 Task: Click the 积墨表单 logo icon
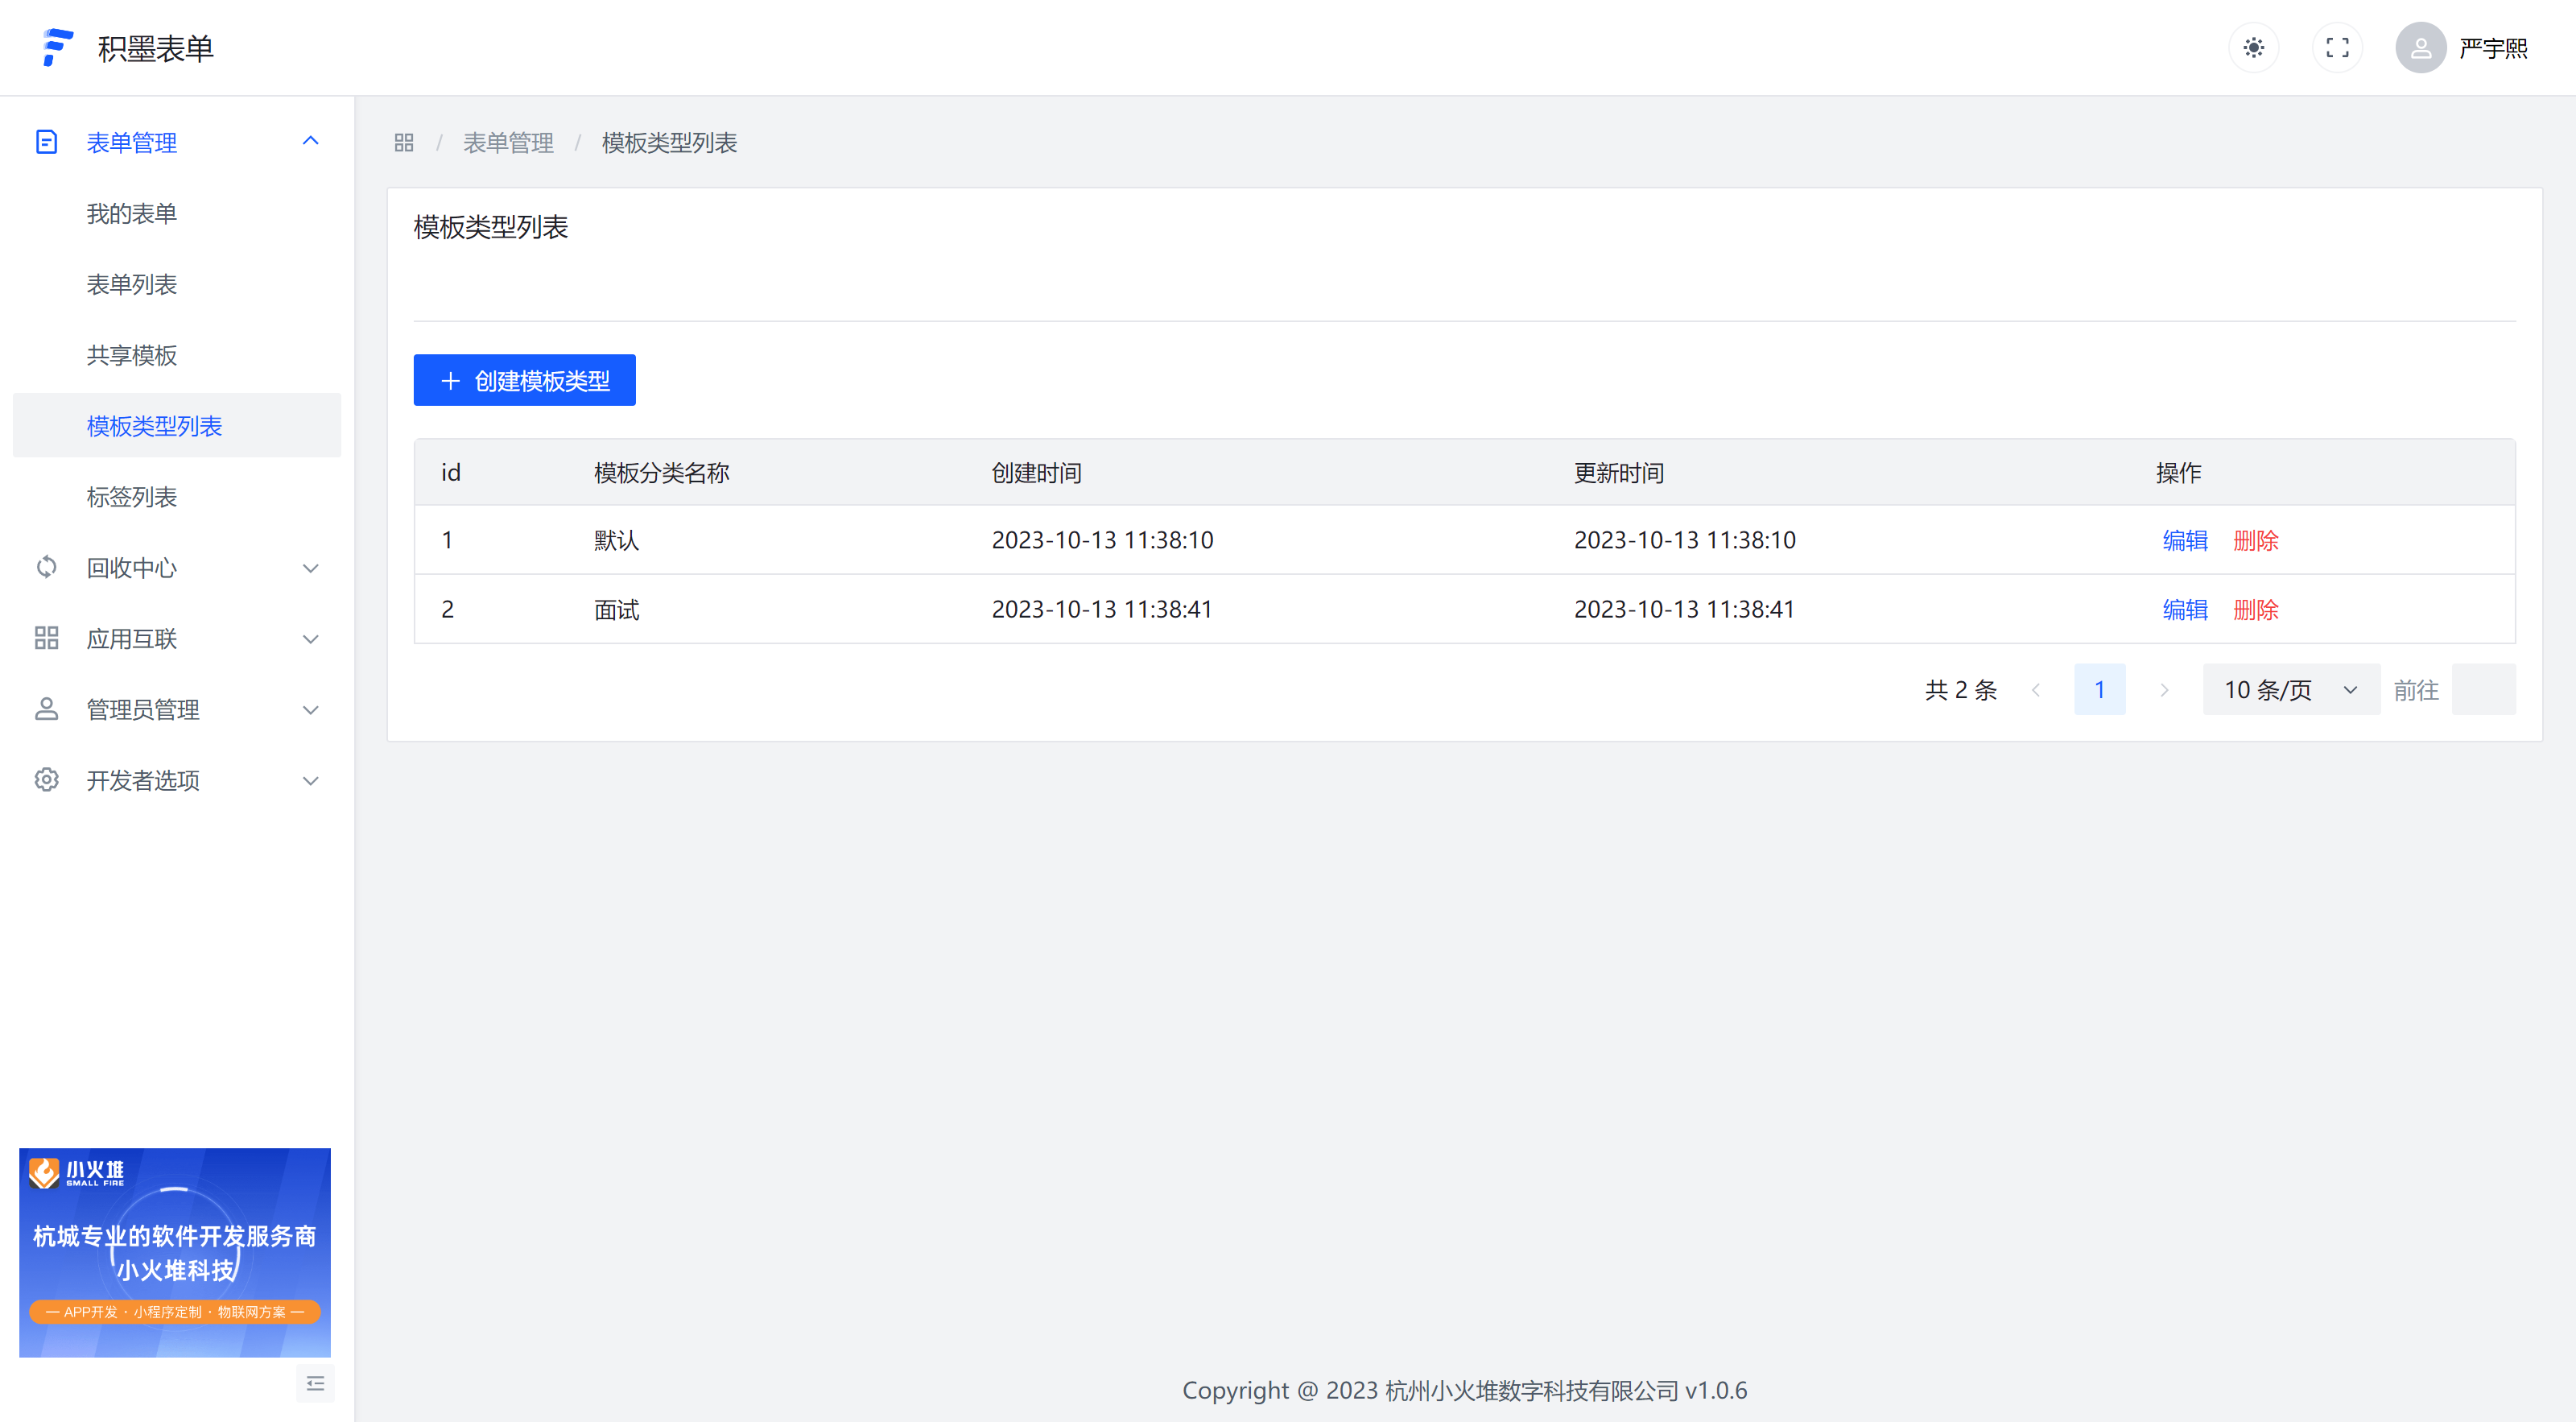[58, 48]
